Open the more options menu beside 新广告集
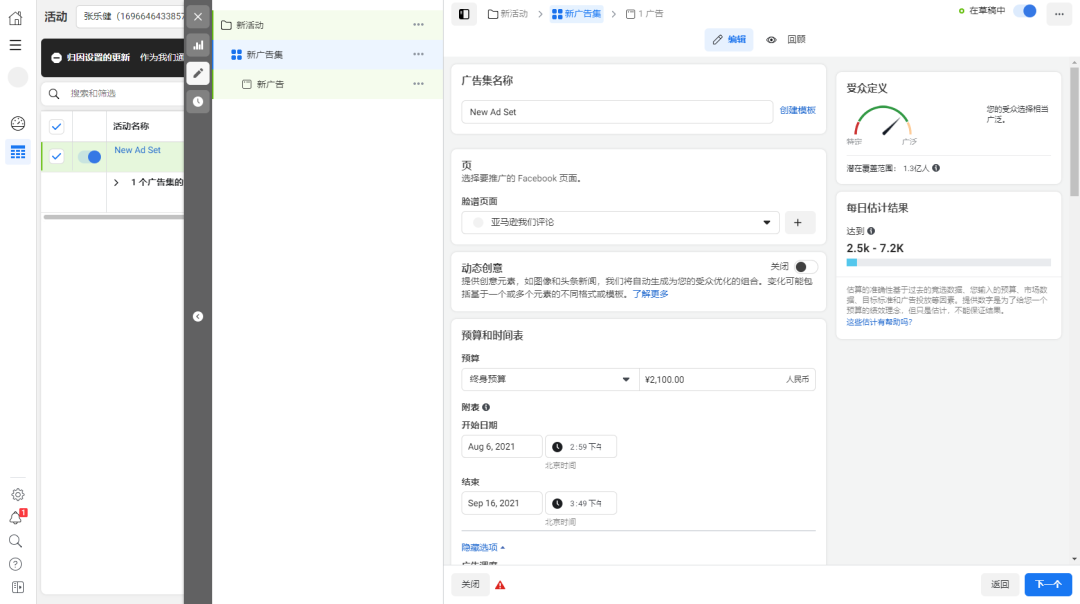This screenshot has width=1080, height=604. coord(418,54)
